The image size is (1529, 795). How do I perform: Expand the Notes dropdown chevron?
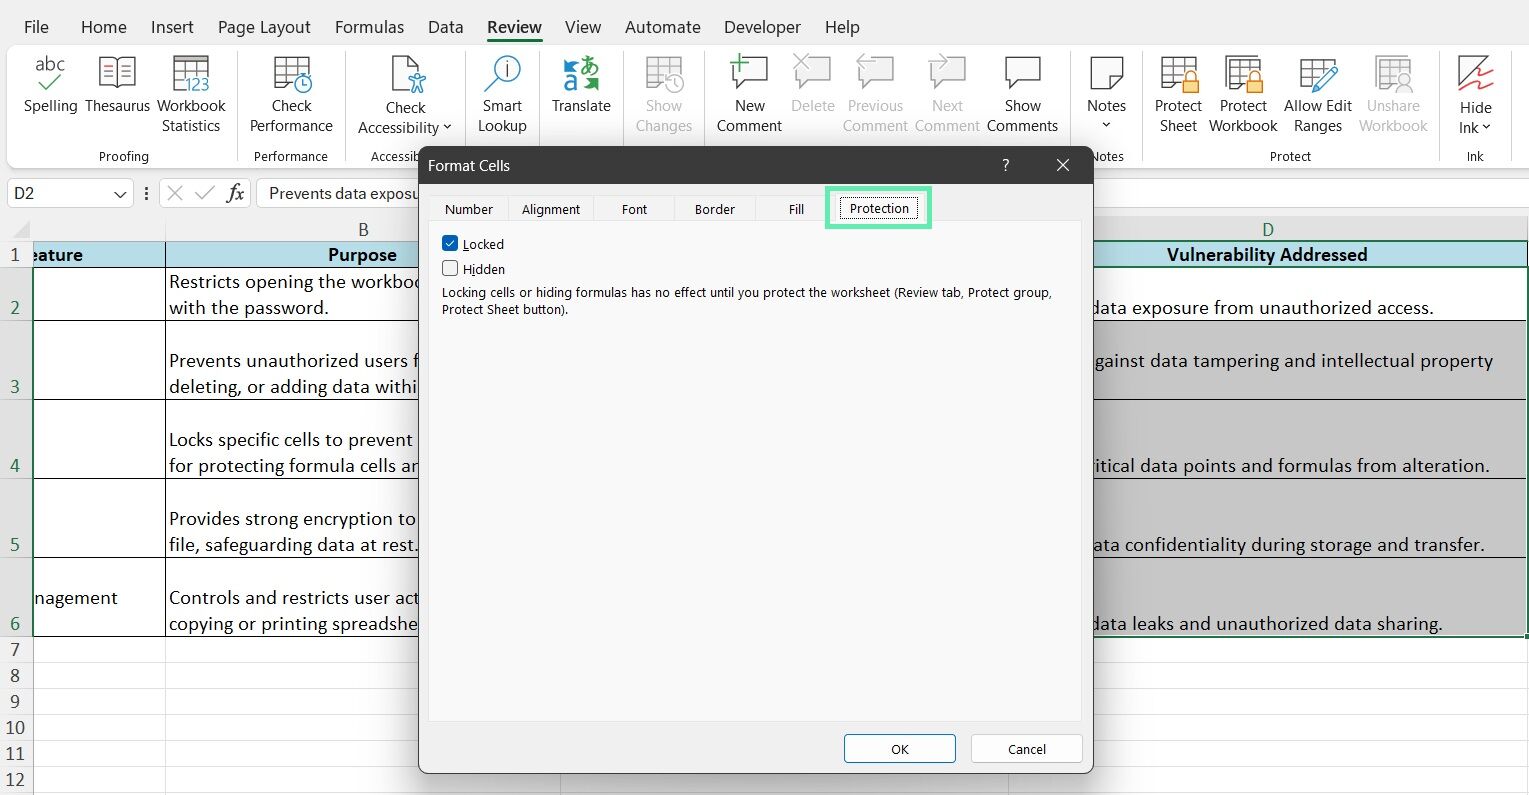(x=1106, y=126)
